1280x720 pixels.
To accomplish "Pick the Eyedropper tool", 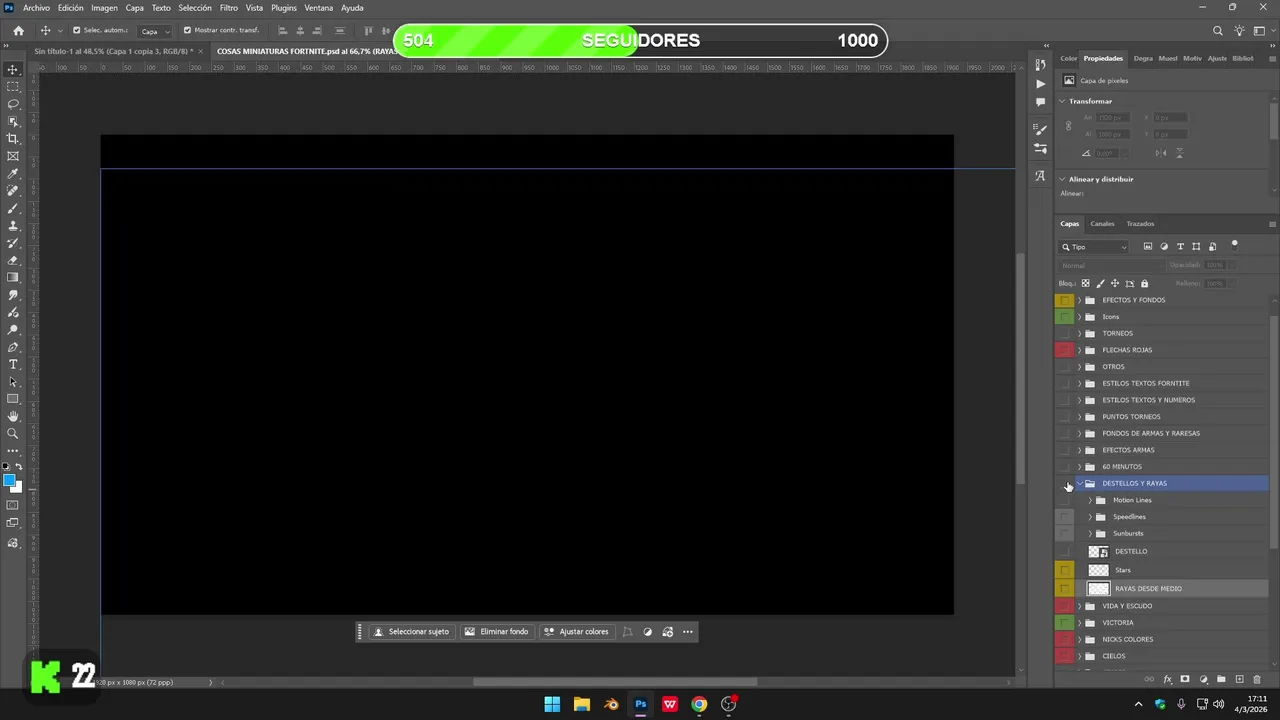I will pos(13,174).
